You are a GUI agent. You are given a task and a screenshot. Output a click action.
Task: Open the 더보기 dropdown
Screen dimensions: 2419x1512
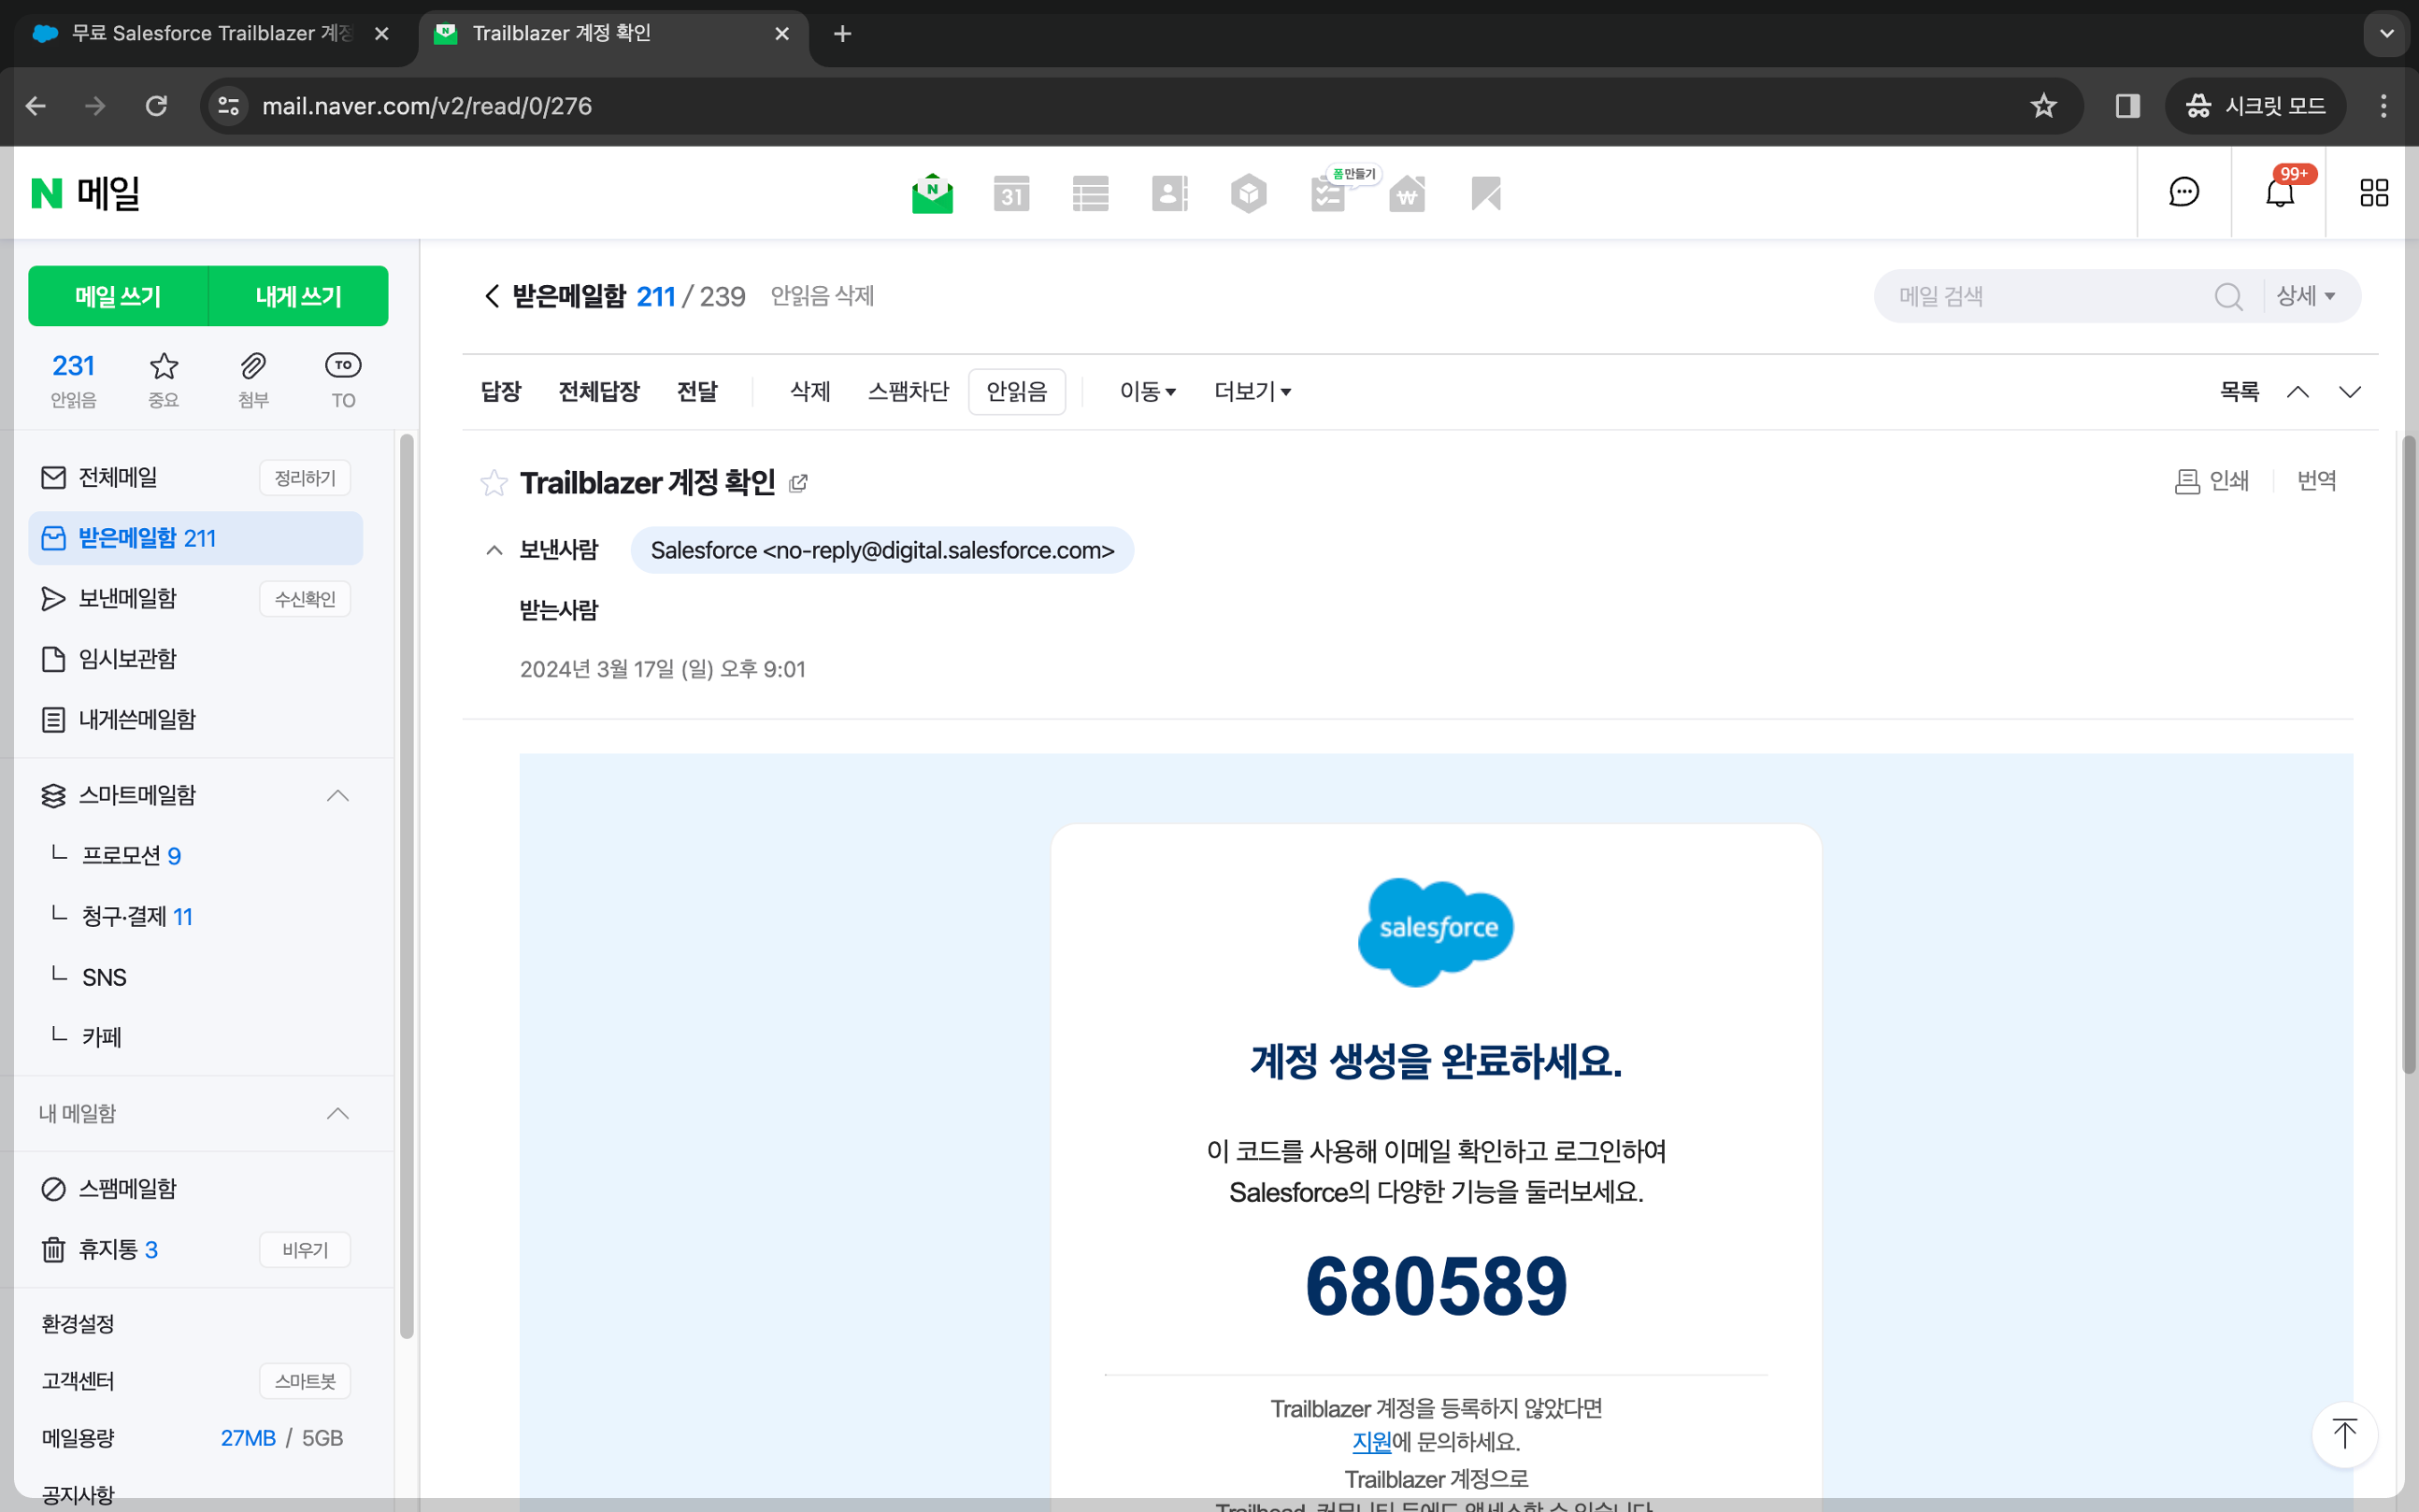pos(1252,391)
